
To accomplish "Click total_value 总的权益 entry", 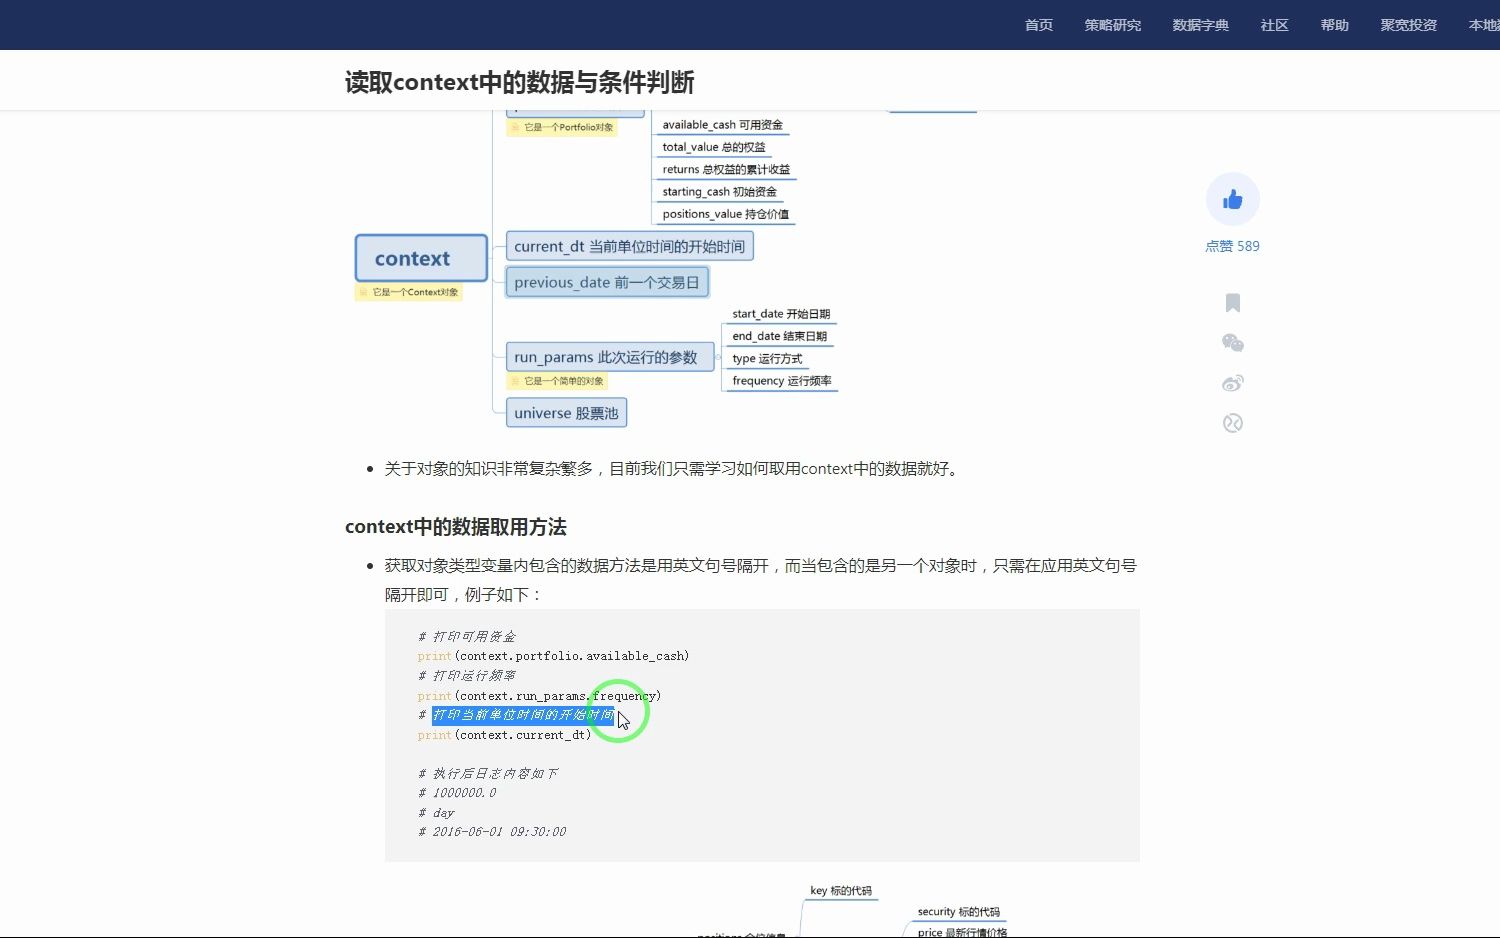I will pyautogui.click(x=714, y=147).
